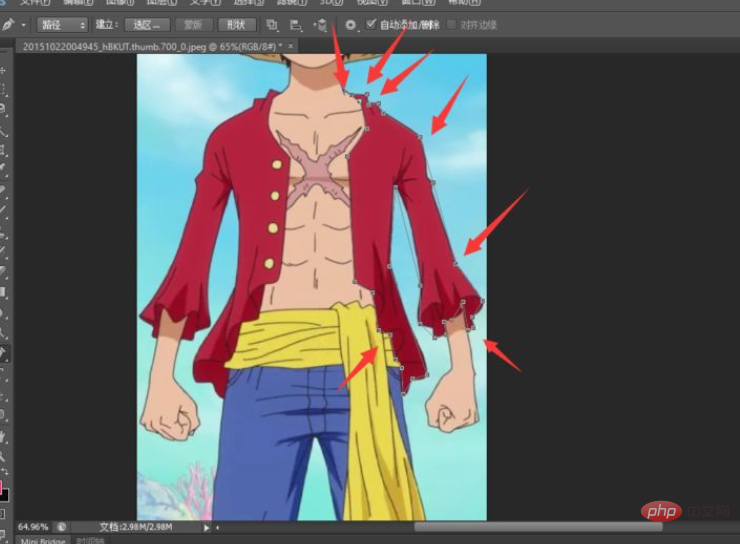The image size is (740, 544).
Task: Select the Move tool
Action: (3, 71)
